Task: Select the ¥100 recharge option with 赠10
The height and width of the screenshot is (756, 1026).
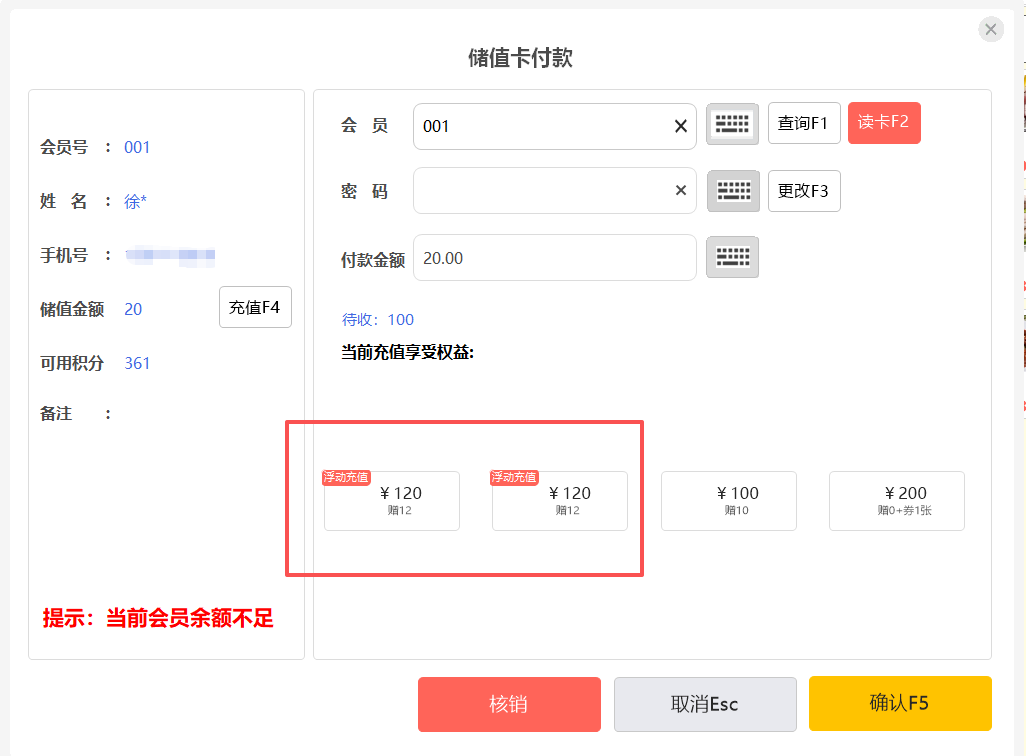Action: click(x=728, y=501)
